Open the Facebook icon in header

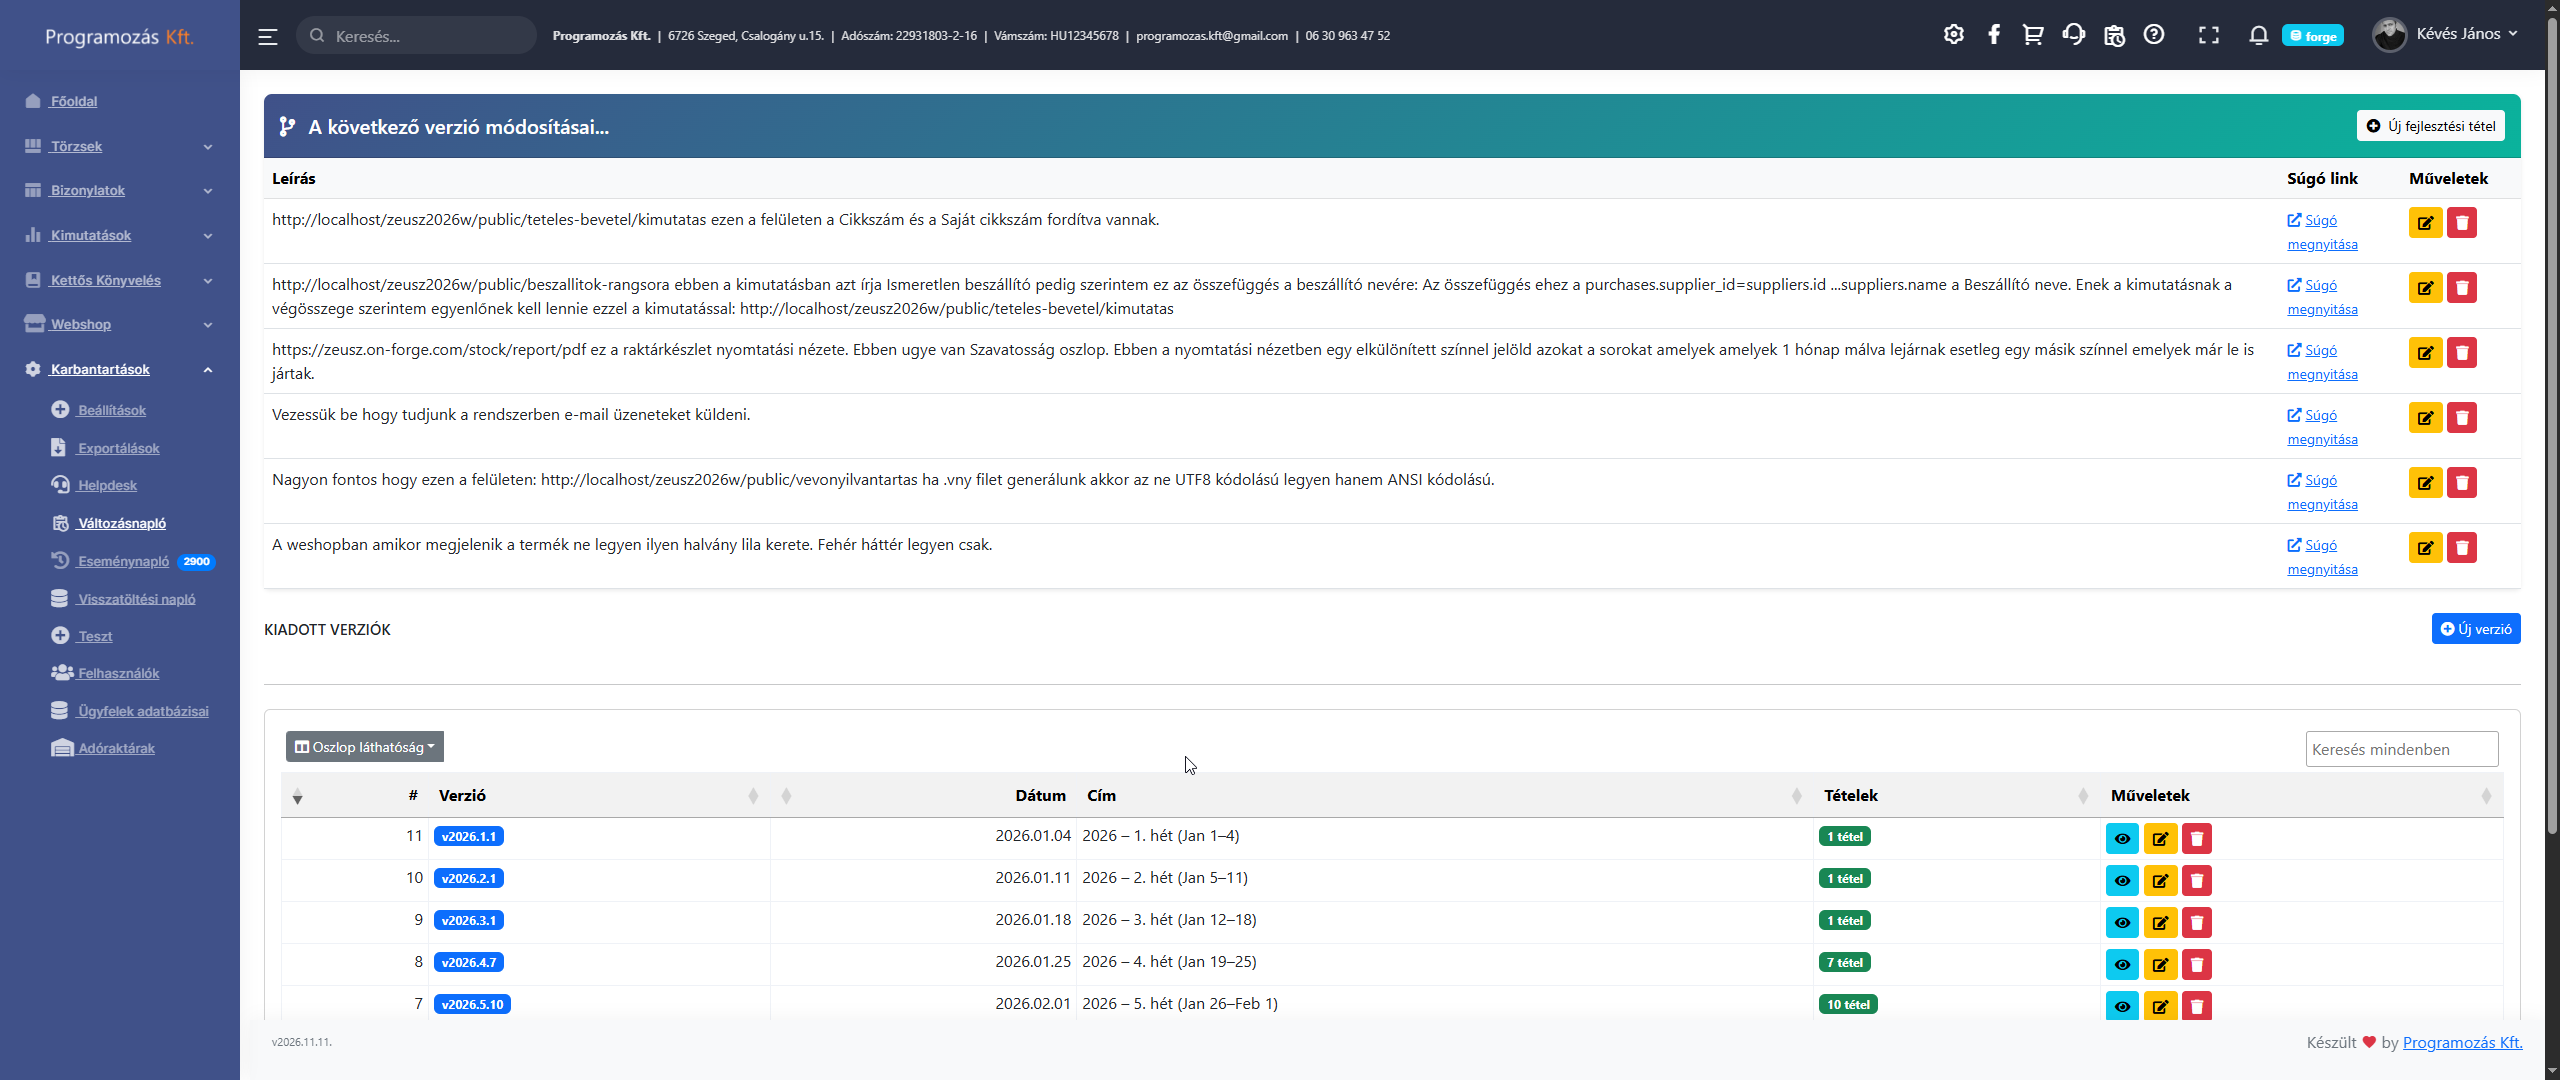[1993, 35]
